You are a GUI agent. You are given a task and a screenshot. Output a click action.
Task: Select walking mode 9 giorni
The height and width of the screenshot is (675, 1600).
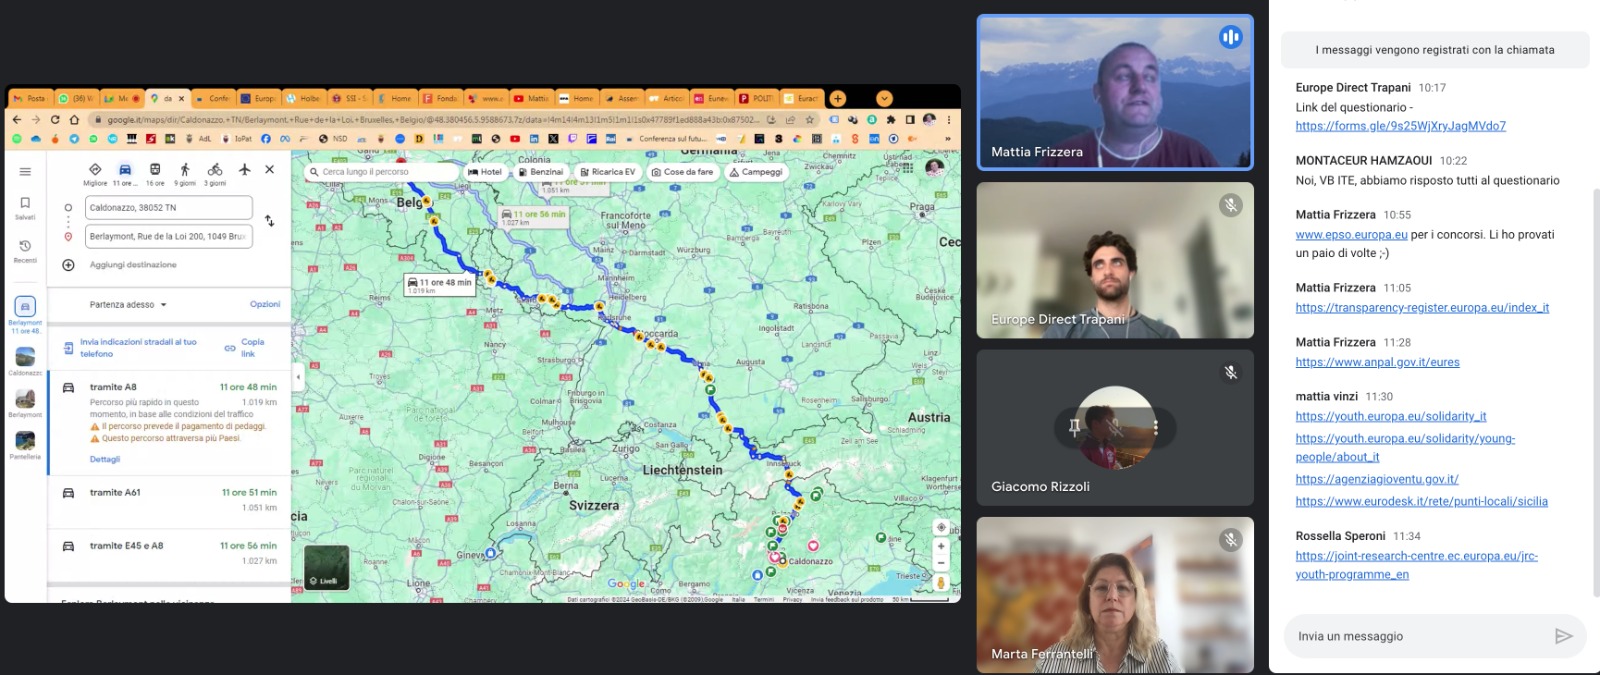click(x=185, y=174)
